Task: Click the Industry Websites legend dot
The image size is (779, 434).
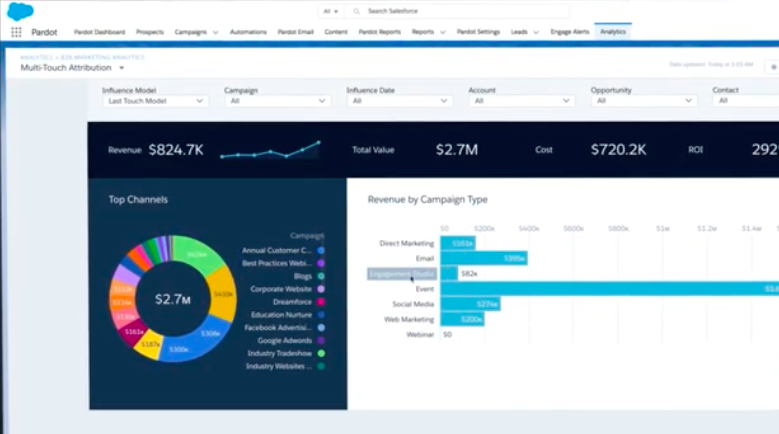Action: pyautogui.click(x=321, y=366)
